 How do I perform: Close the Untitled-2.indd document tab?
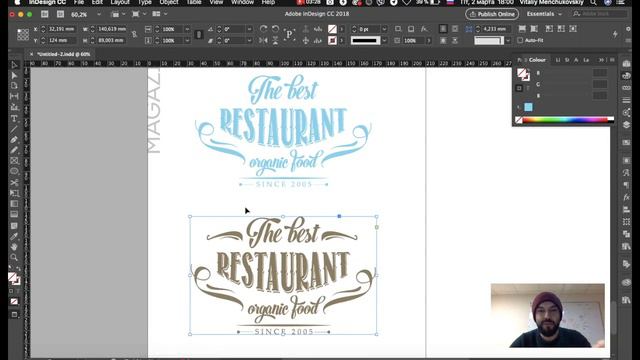pos(31,54)
